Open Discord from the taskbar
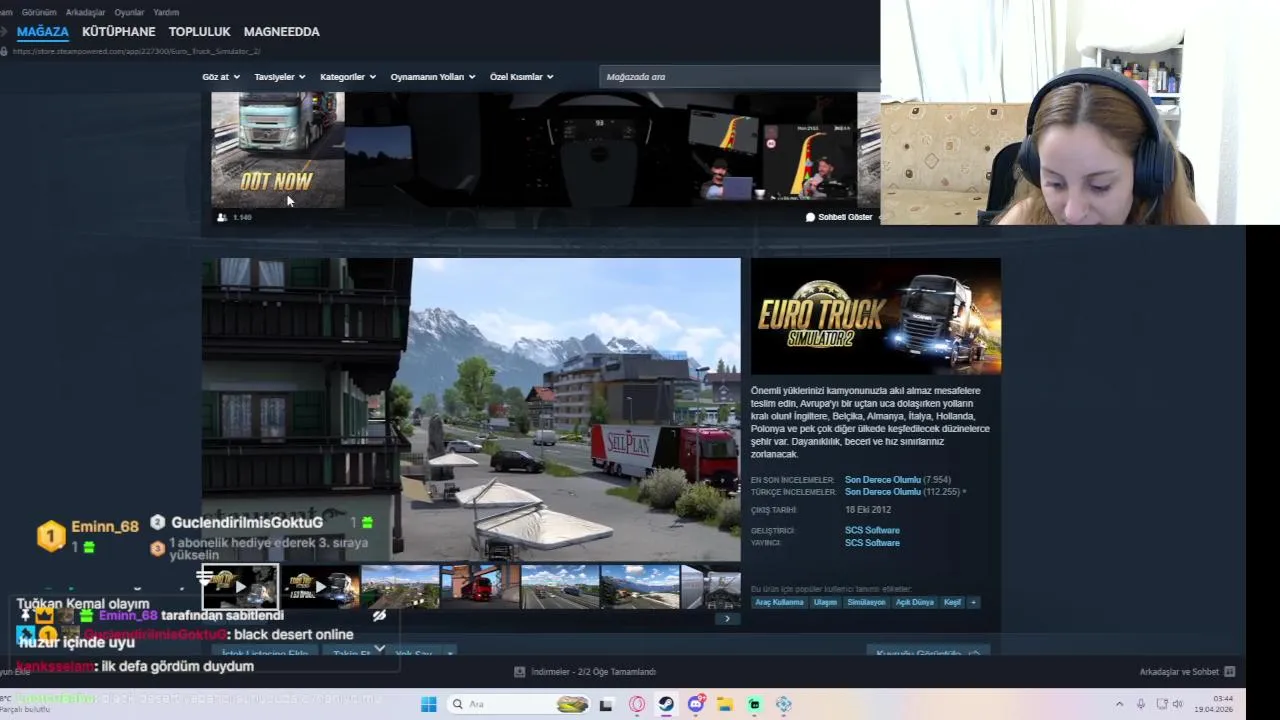Screen dimensions: 1280x720 coord(696,704)
